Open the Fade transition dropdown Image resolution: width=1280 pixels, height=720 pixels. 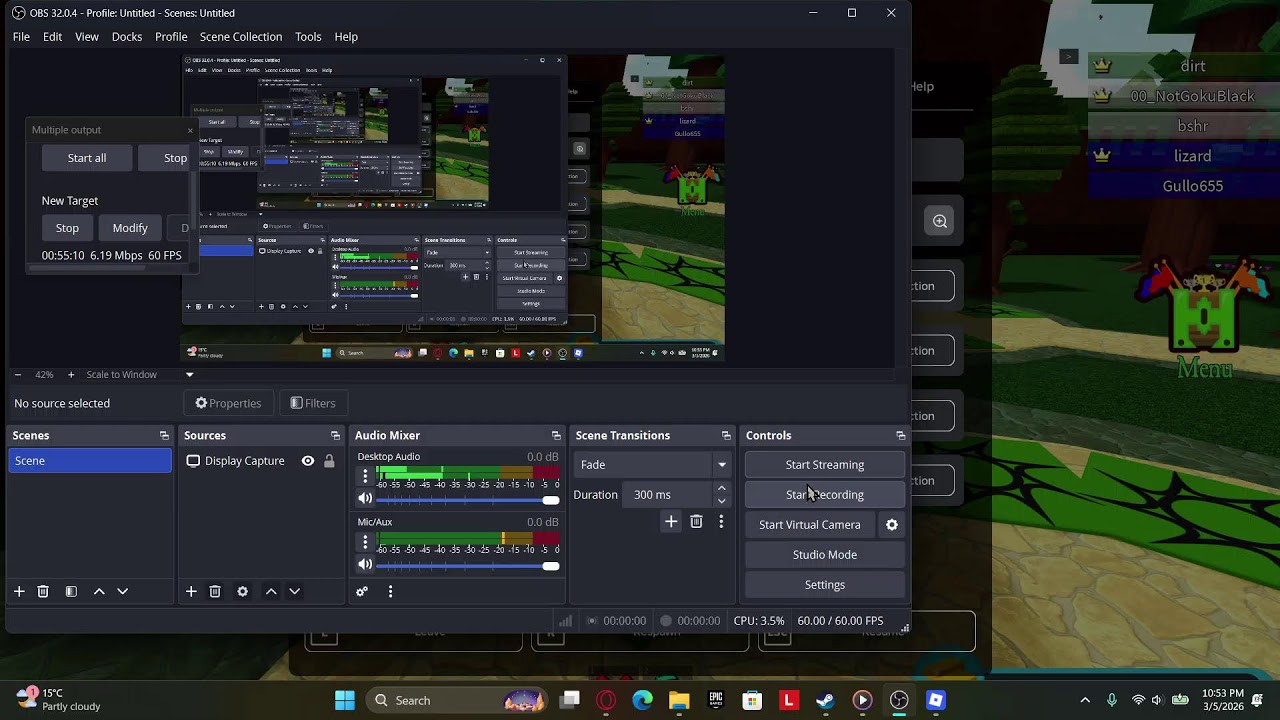[x=651, y=464]
